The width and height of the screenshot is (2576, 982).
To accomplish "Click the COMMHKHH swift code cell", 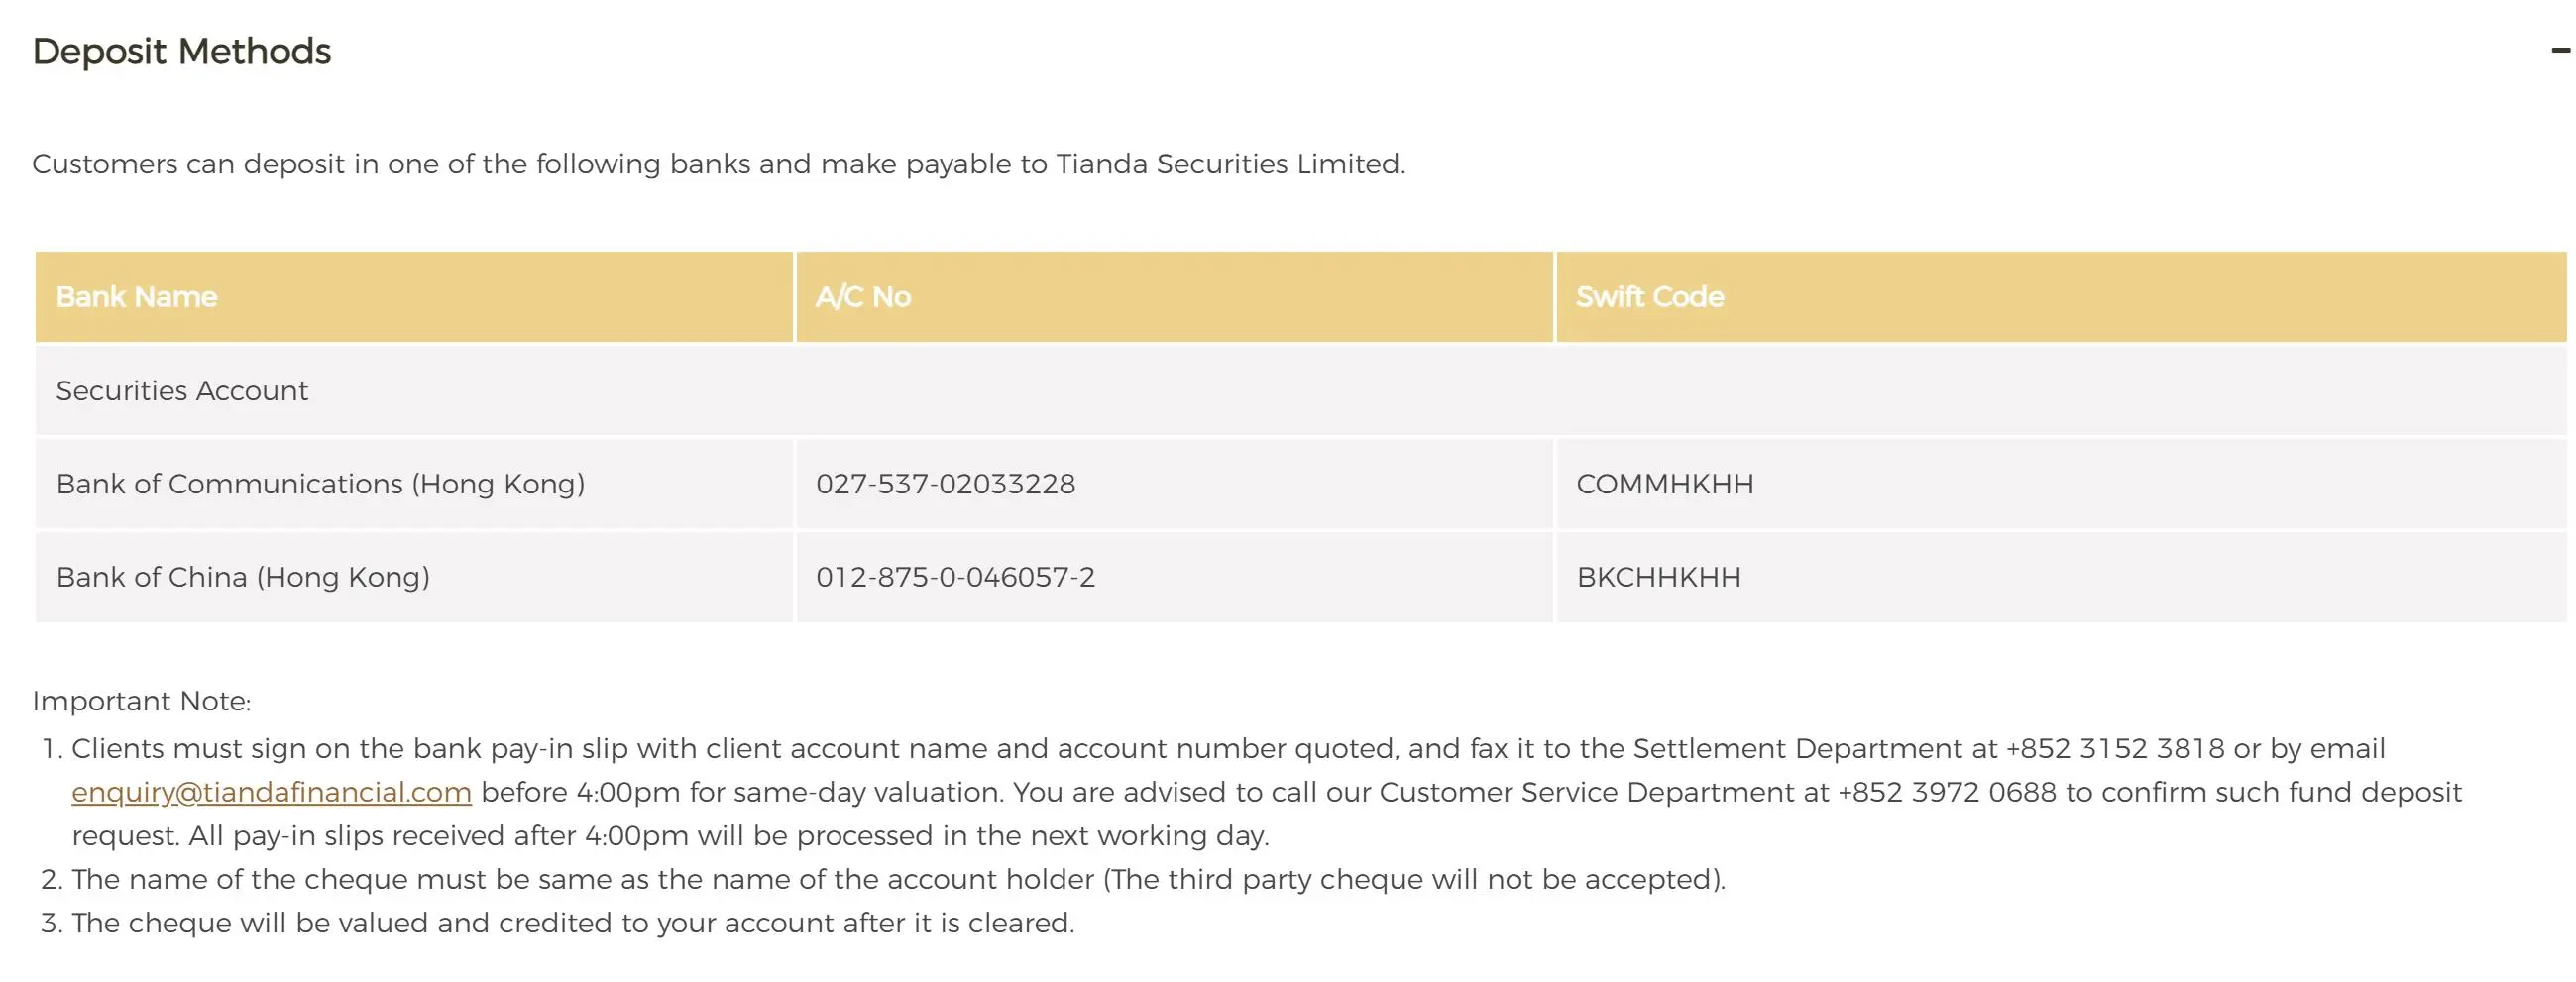I will [2061, 484].
